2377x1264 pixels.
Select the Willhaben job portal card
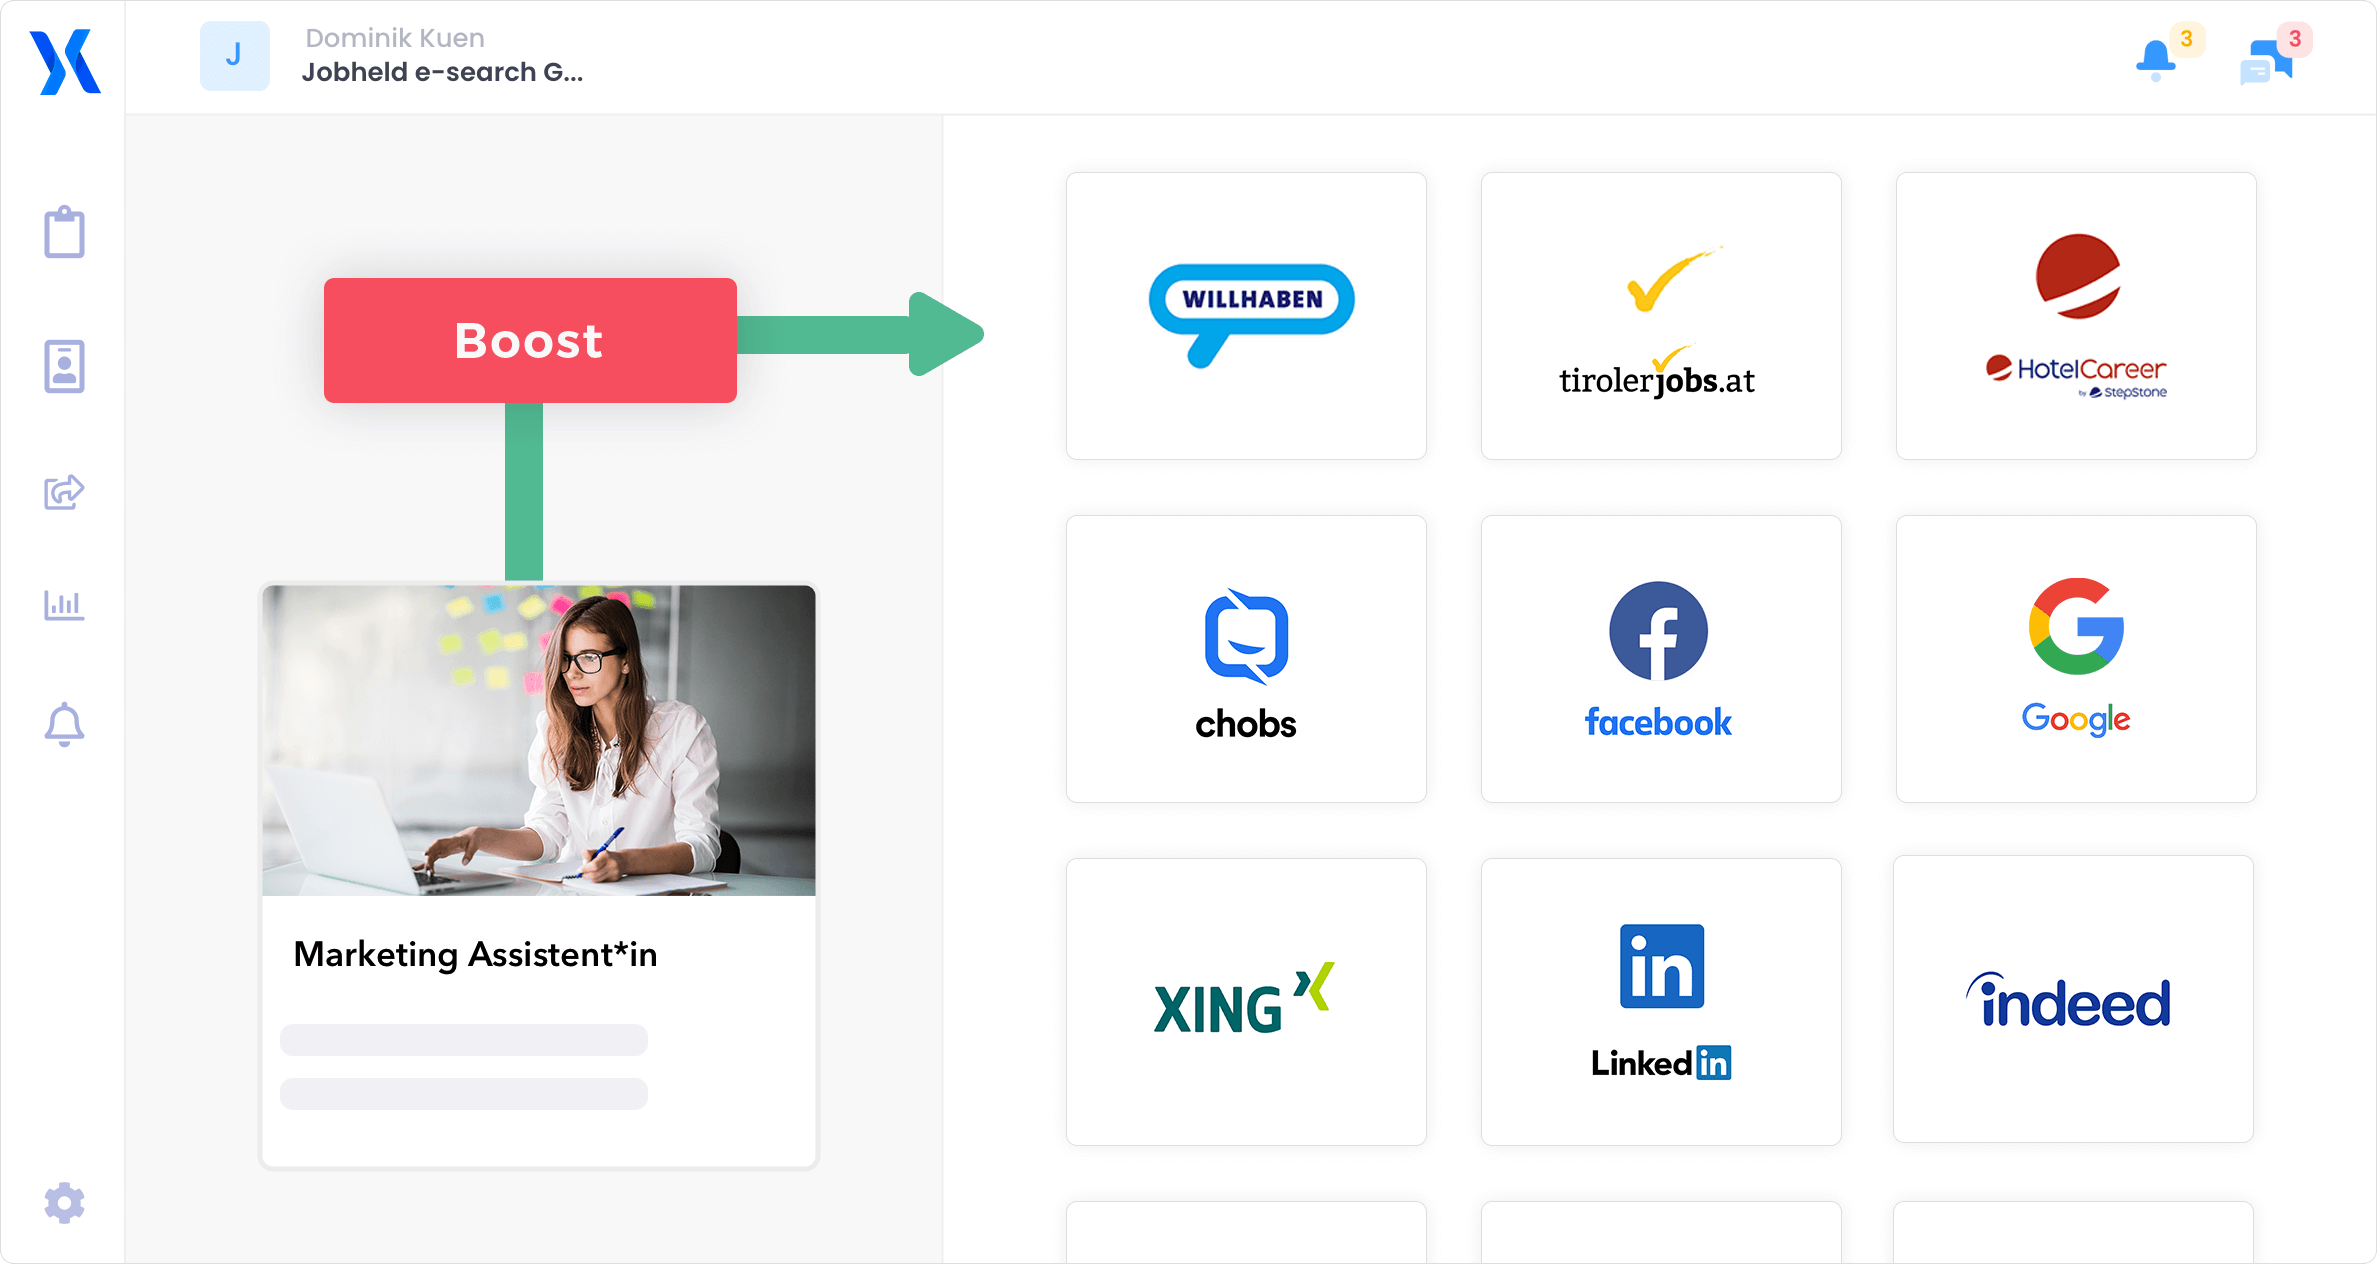1246,316
